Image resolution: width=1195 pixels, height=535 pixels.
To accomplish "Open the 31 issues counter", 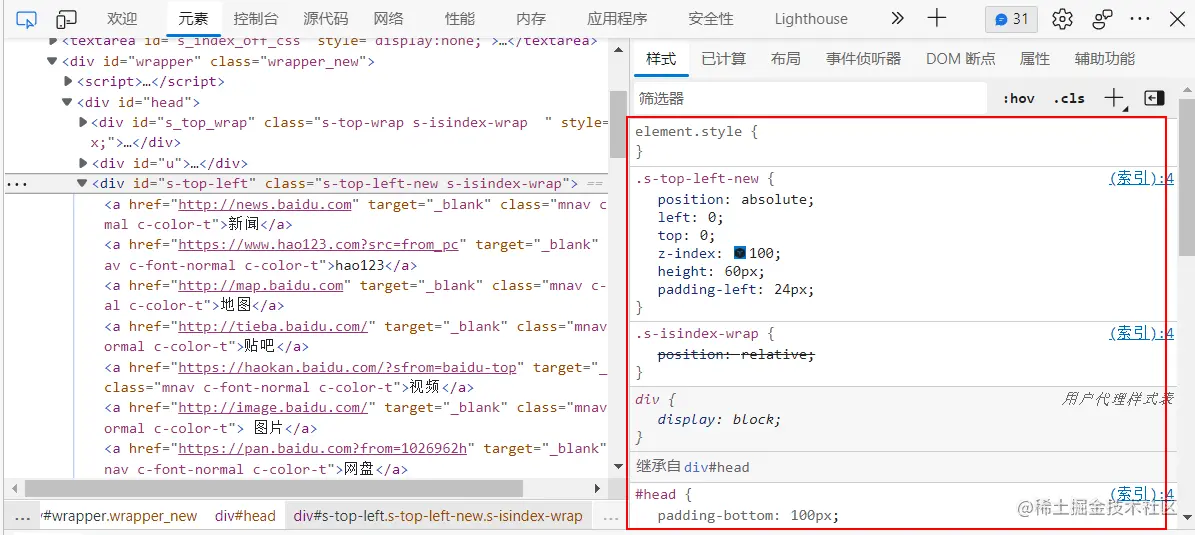I will 1011,19.
